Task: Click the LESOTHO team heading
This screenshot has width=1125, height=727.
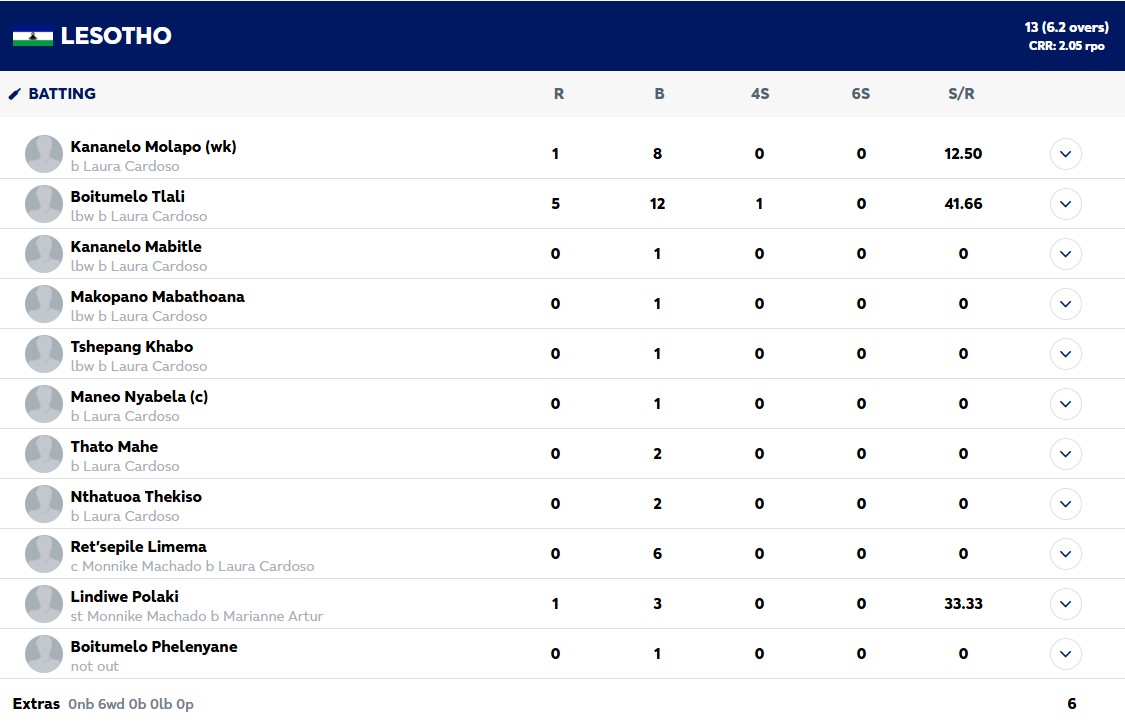Action: (x=116, y=36)
